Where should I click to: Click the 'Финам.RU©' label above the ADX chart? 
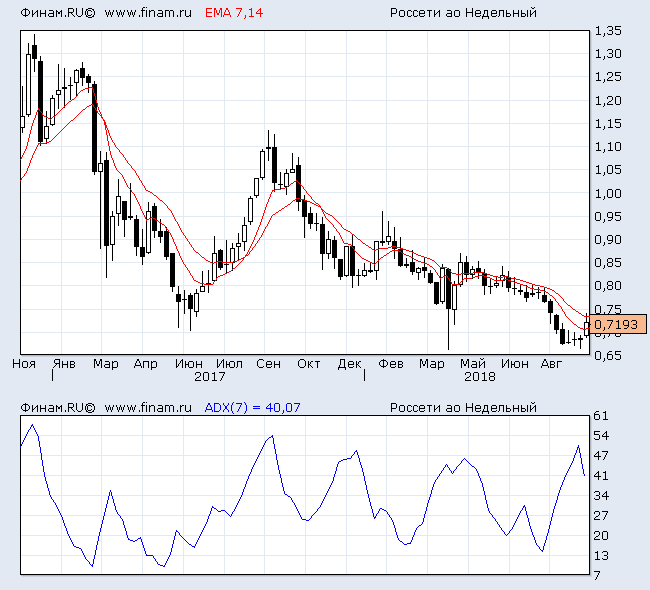[x=58, y=408]
